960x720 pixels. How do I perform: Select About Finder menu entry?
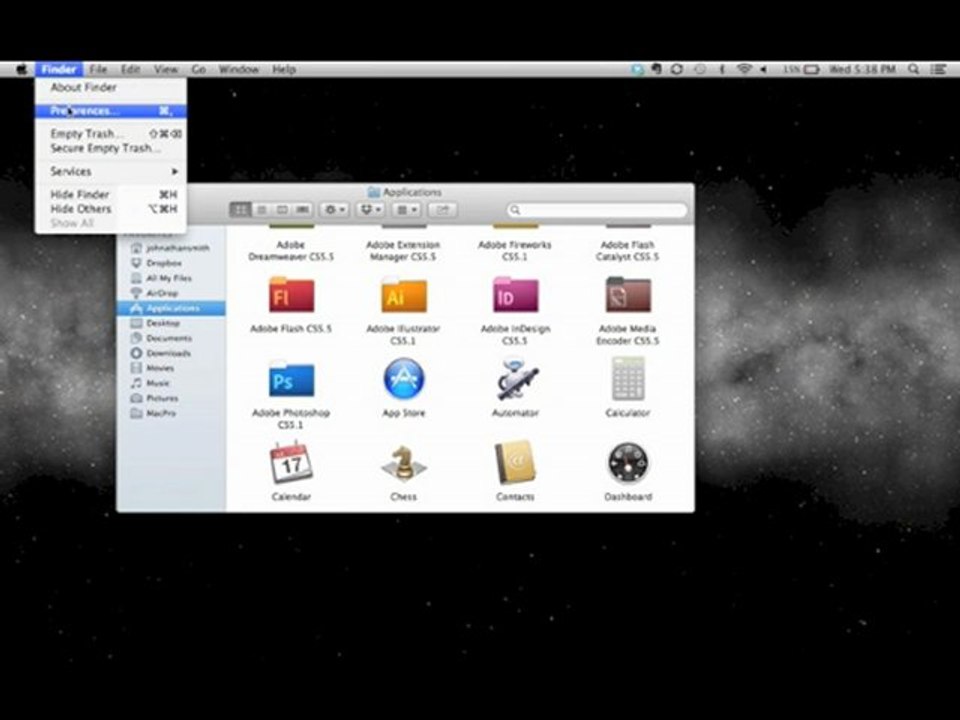click(x=111, y=88)
